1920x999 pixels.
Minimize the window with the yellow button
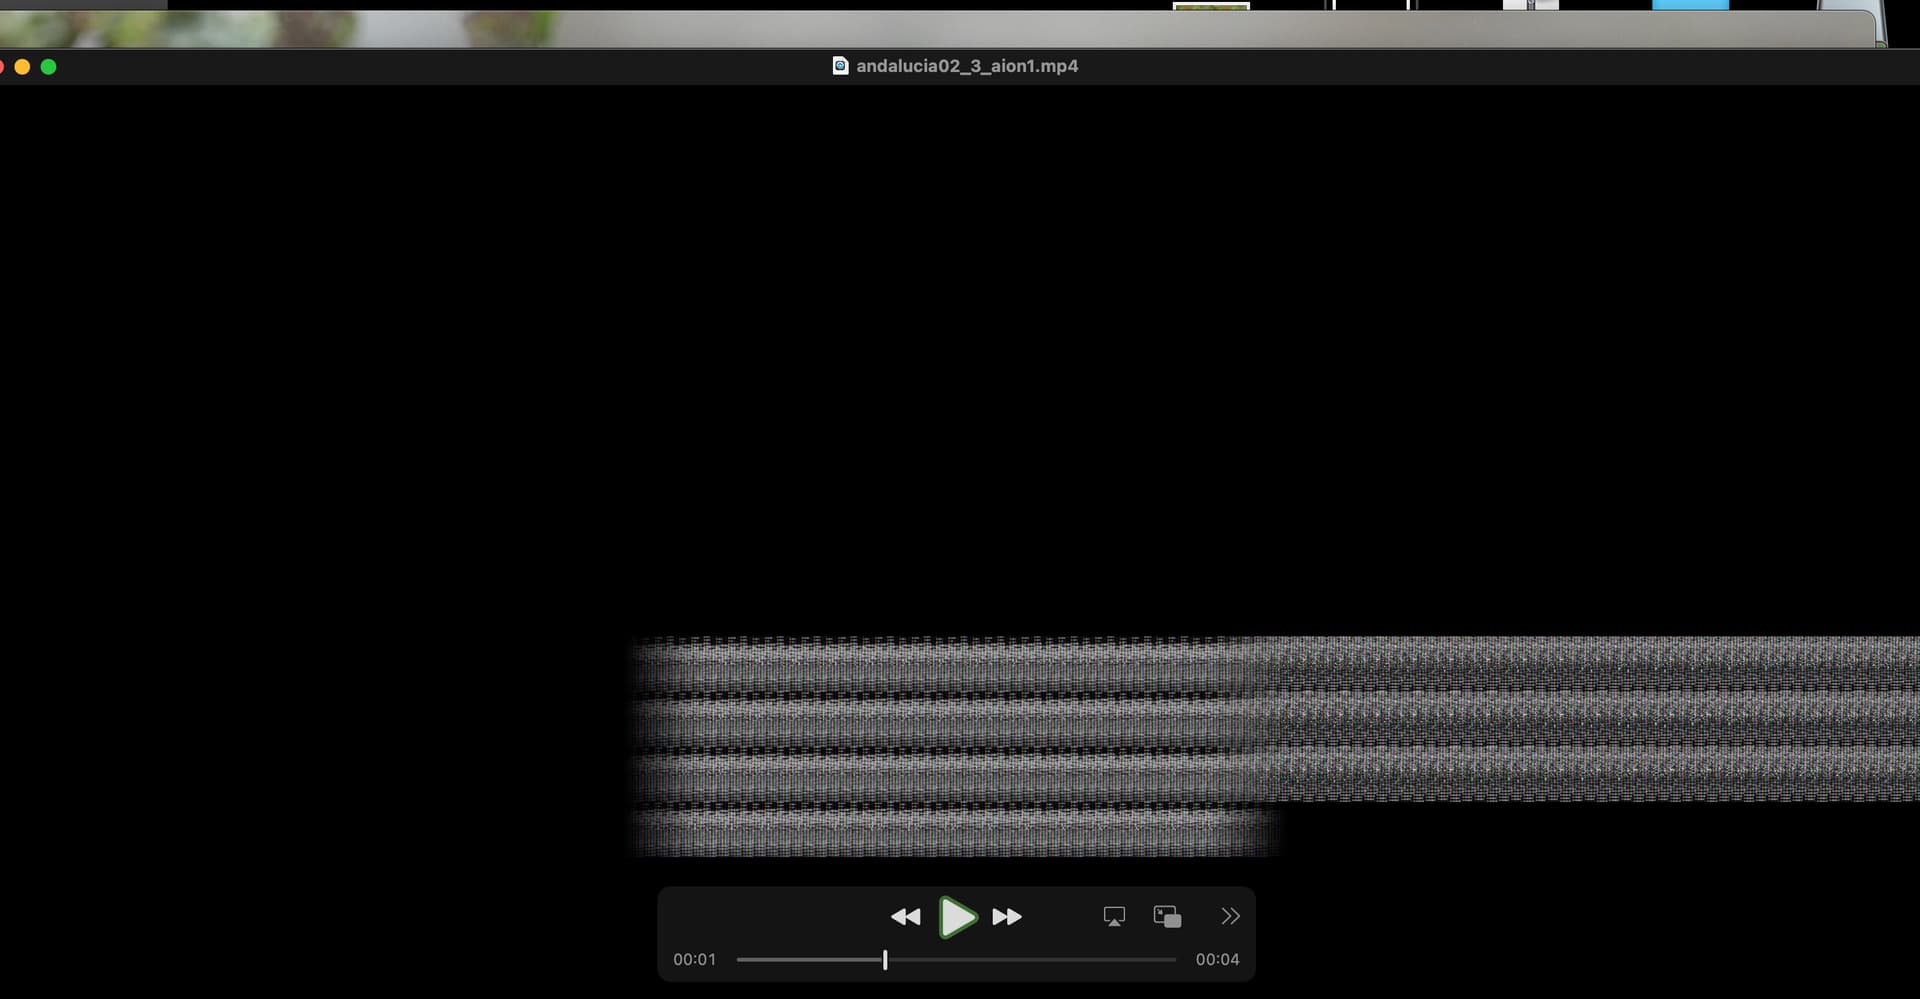tap(22, 67)
